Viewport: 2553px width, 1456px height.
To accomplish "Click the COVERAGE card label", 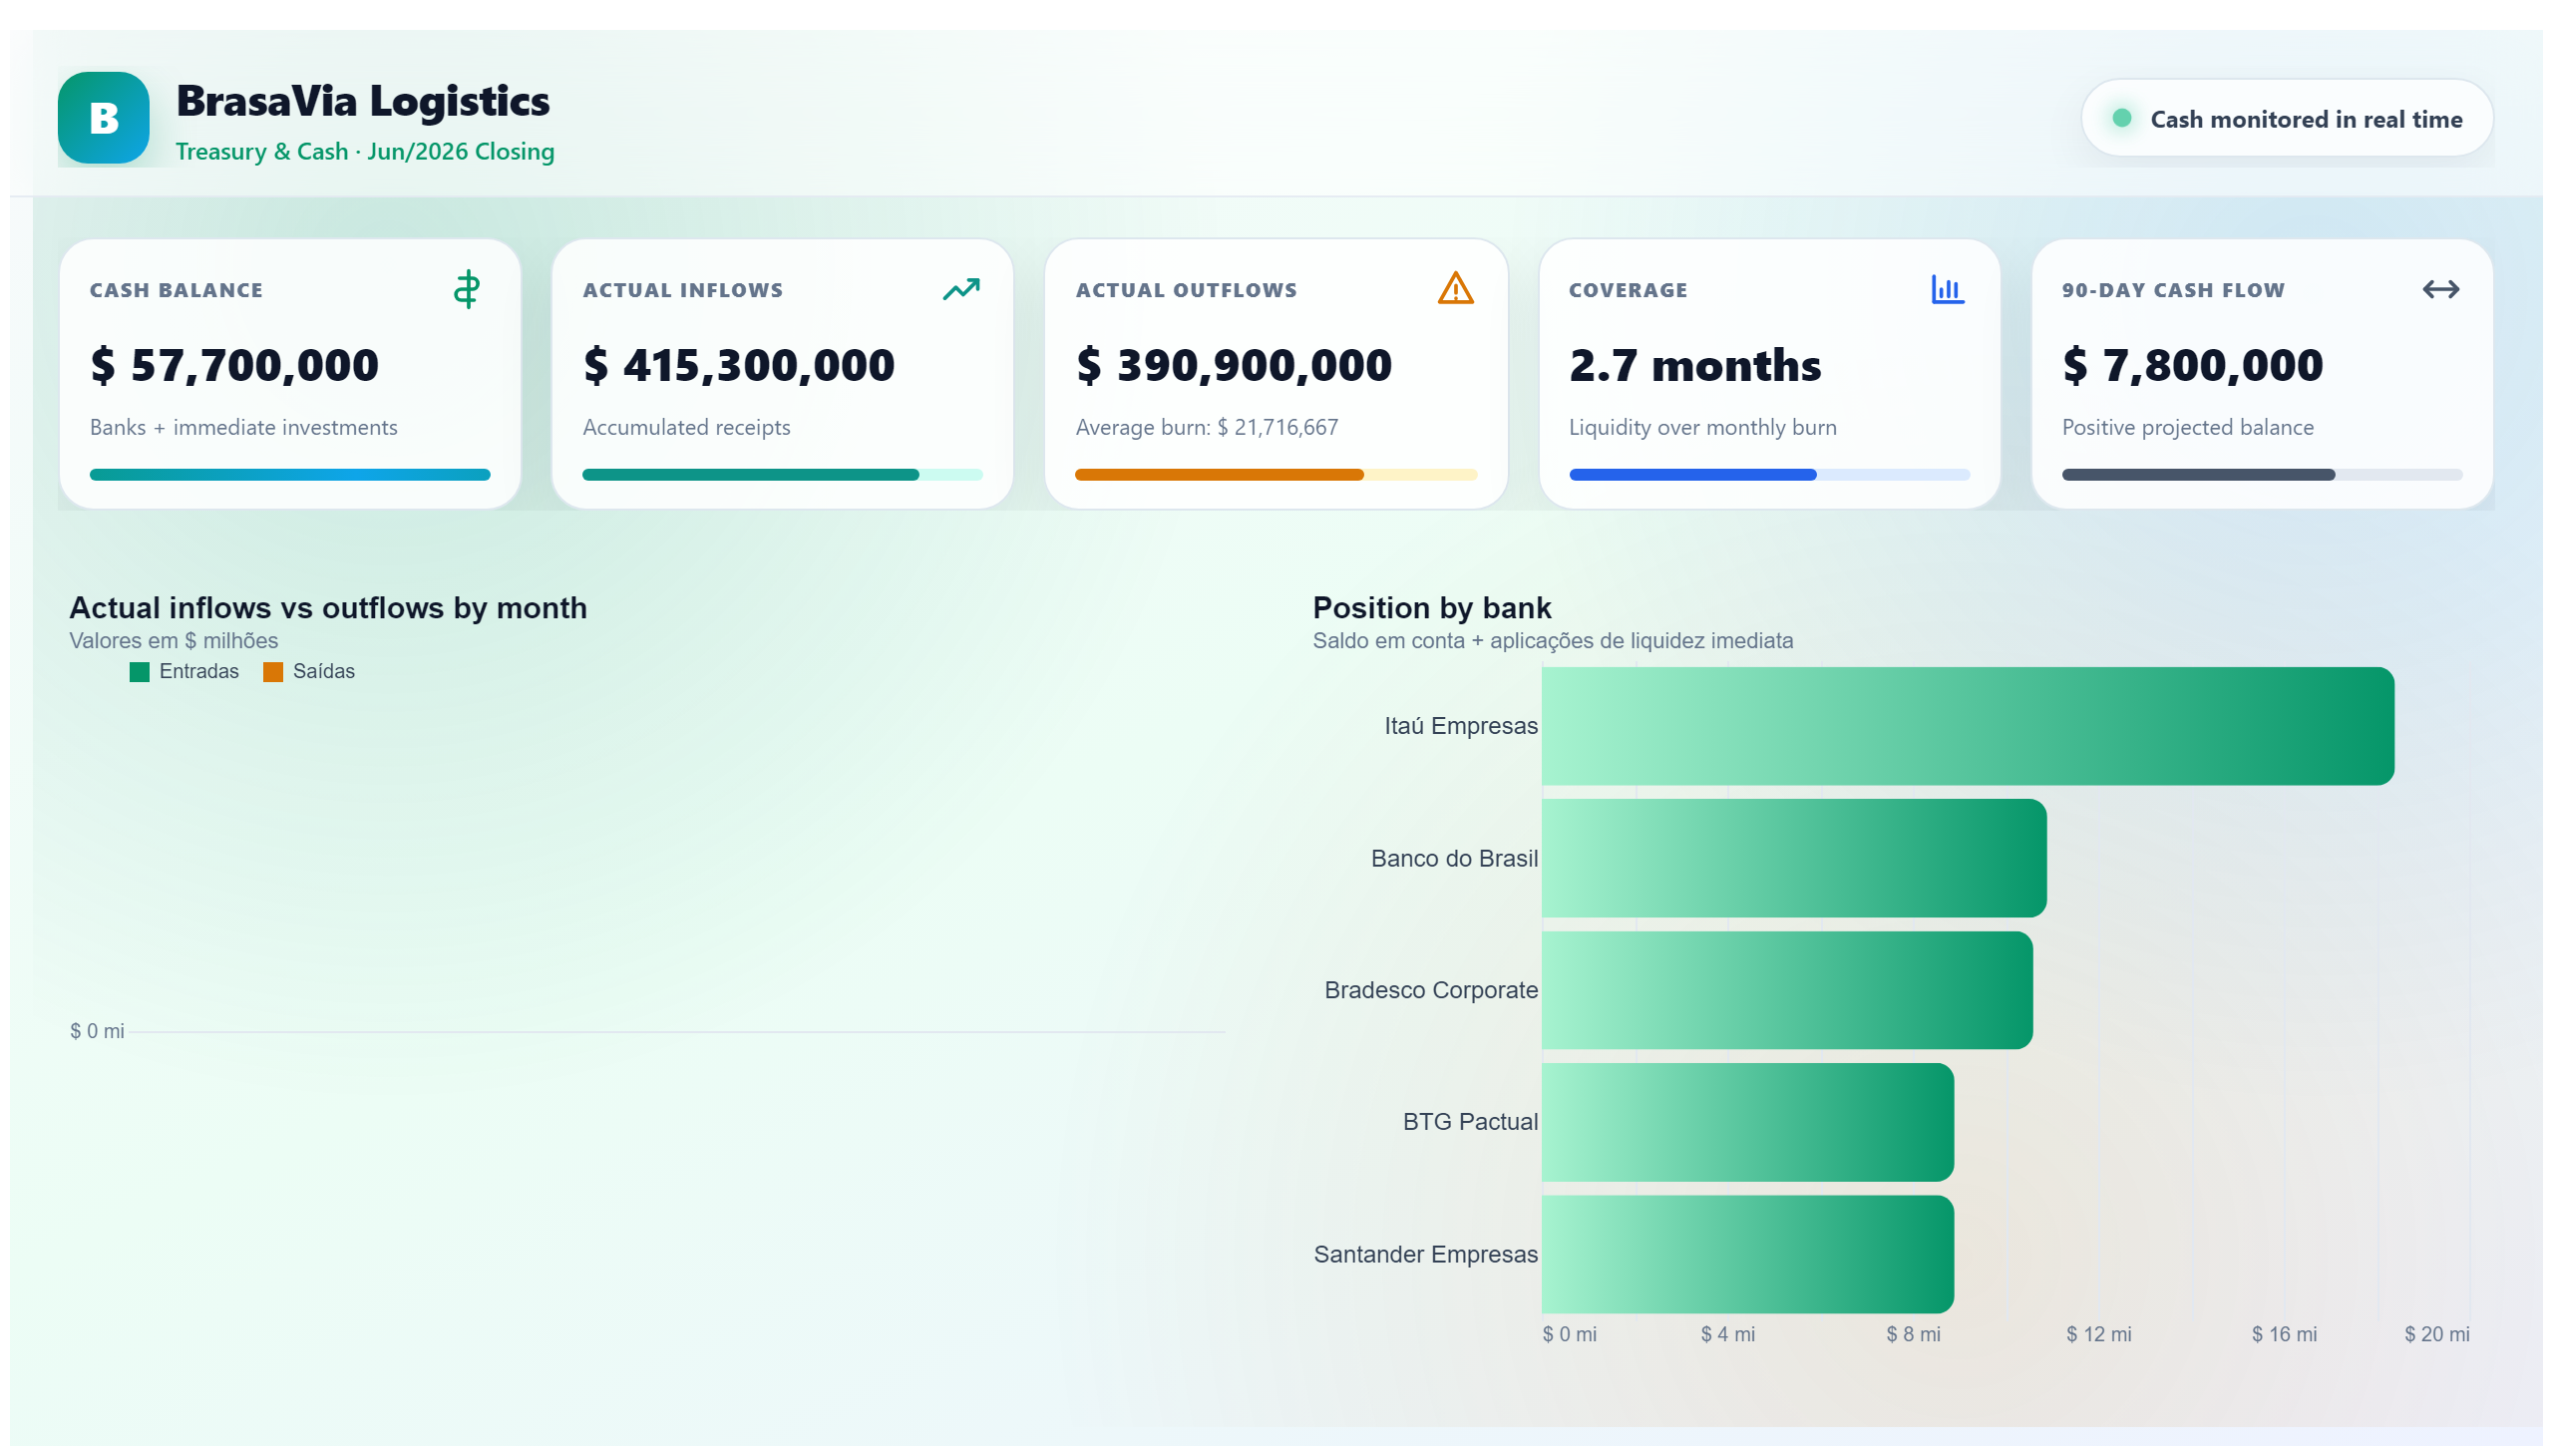I will [x=1628, y=290].
